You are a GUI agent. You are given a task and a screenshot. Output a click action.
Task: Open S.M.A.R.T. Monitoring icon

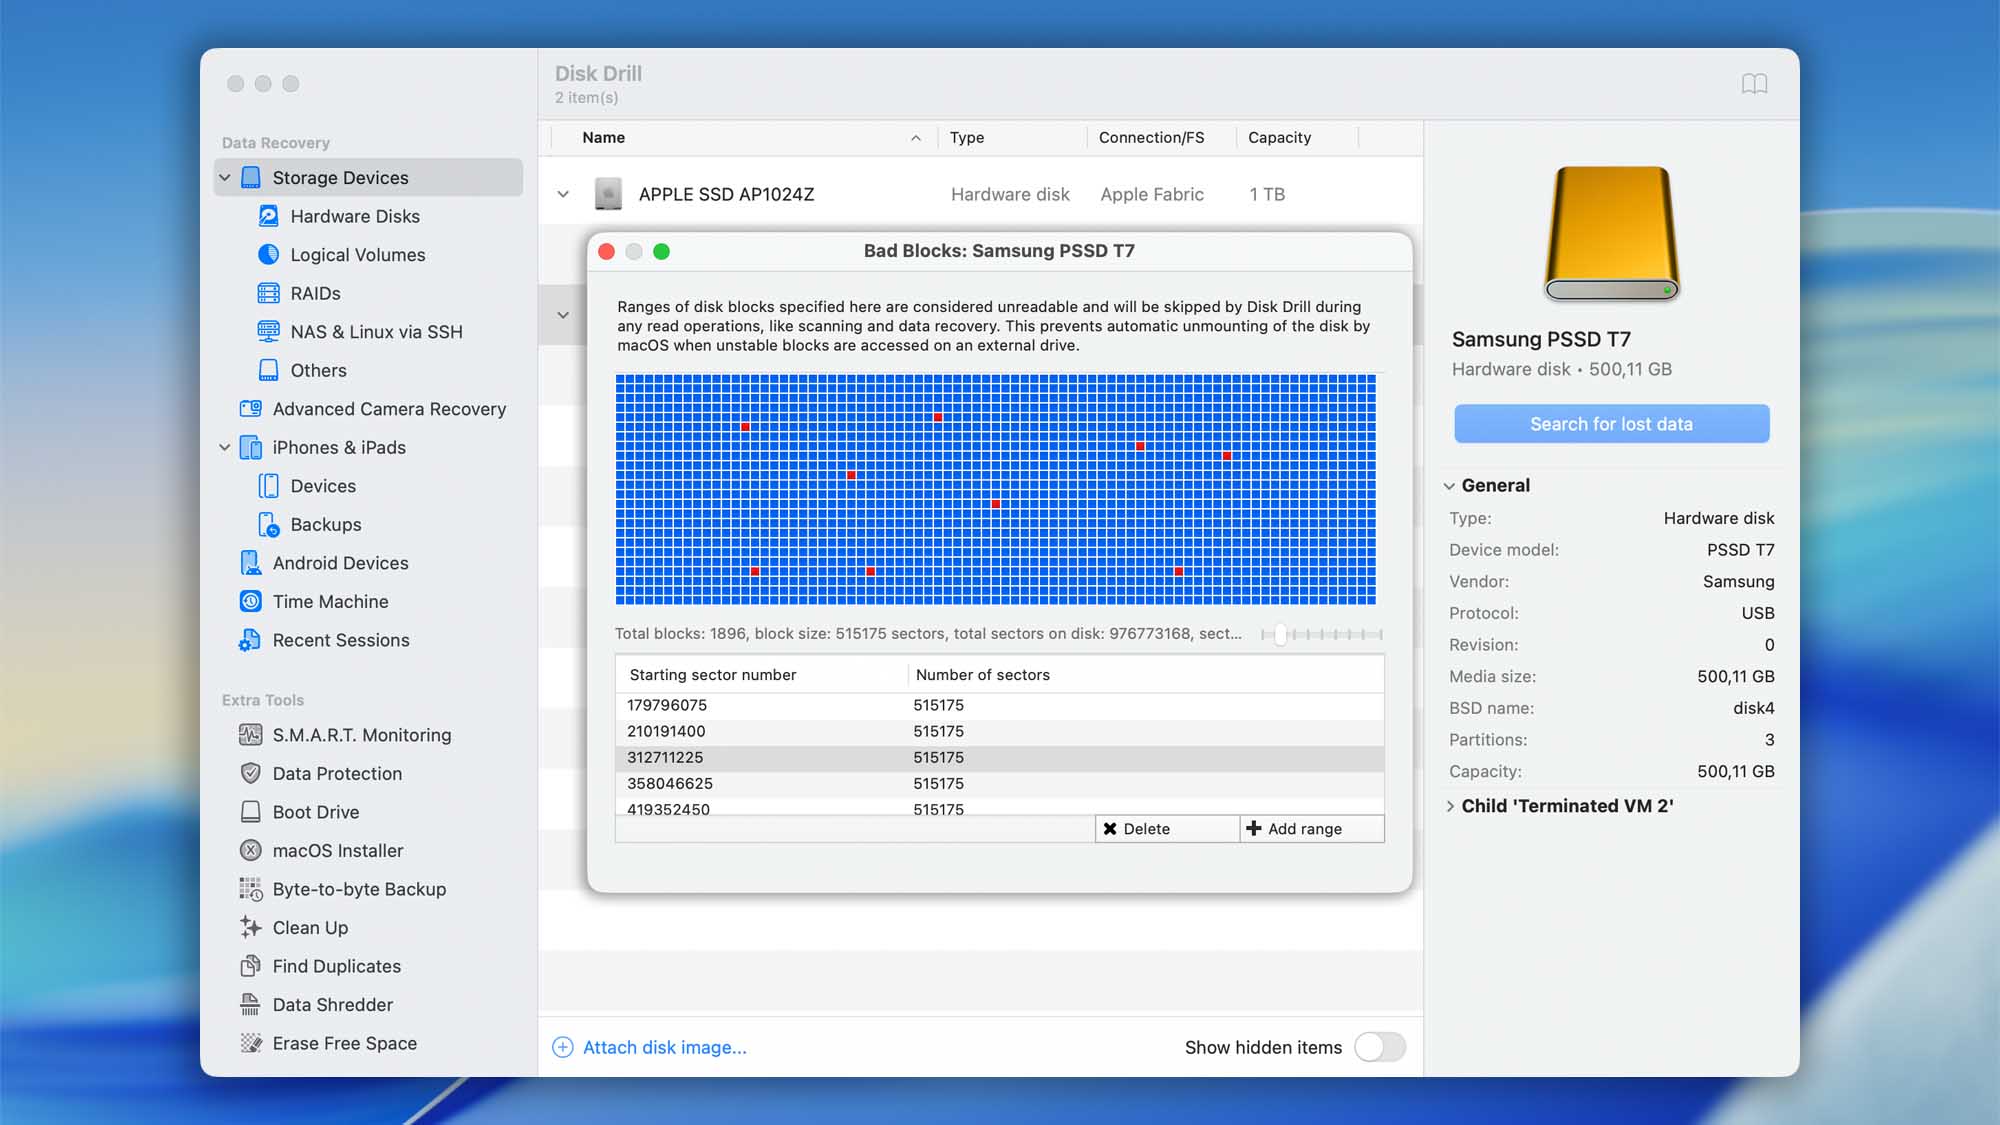click(x=251, y=735)
